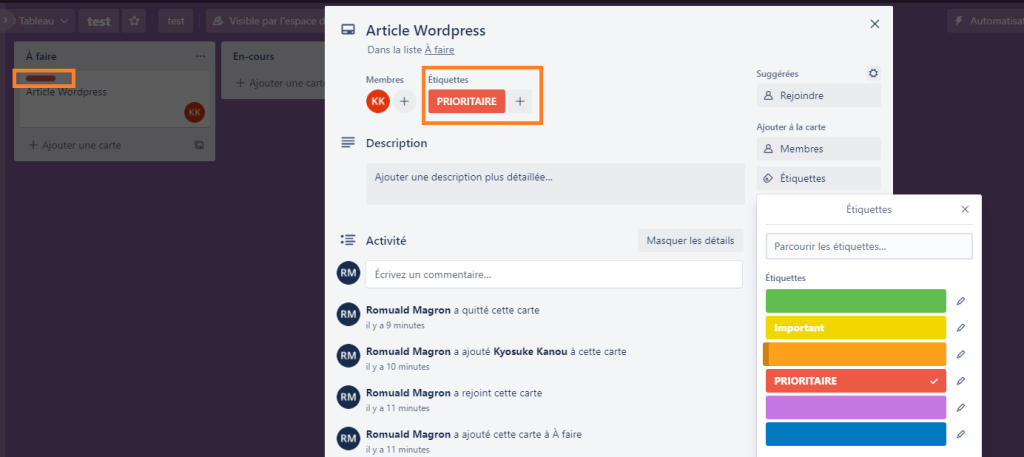The height and width of the screenshot is (457, 1024).
Task: Add a label with the plus beside PRIORITAIRE
Action: coord(520,101)
